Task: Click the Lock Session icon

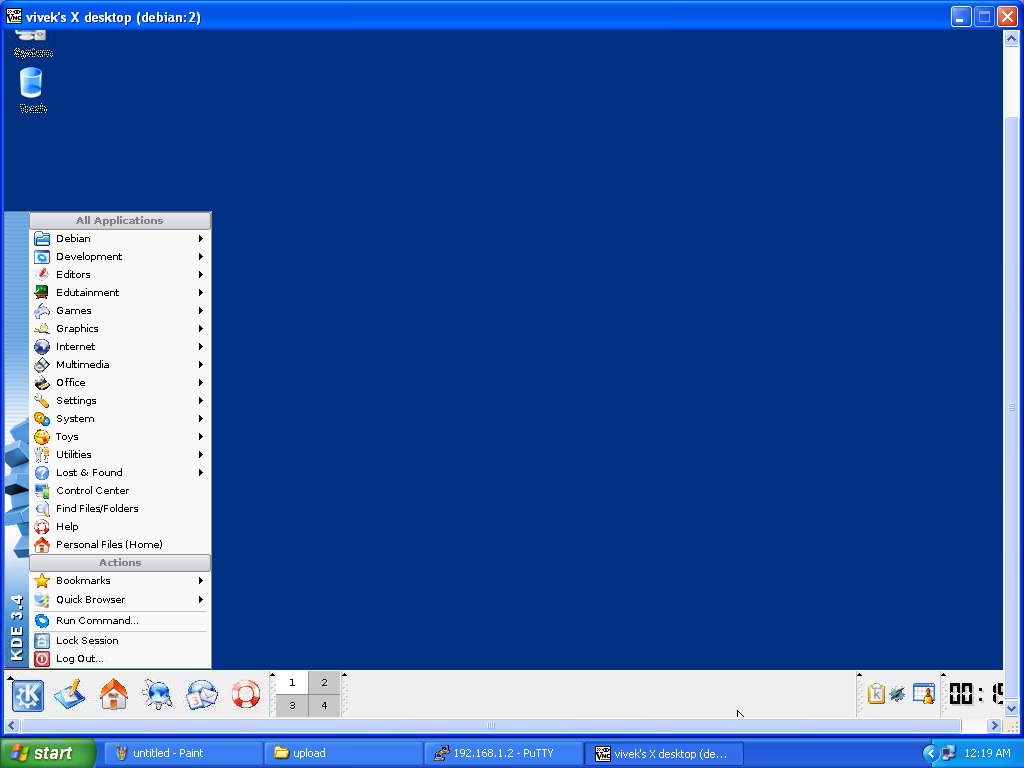Action: click(x=42, y=641)
